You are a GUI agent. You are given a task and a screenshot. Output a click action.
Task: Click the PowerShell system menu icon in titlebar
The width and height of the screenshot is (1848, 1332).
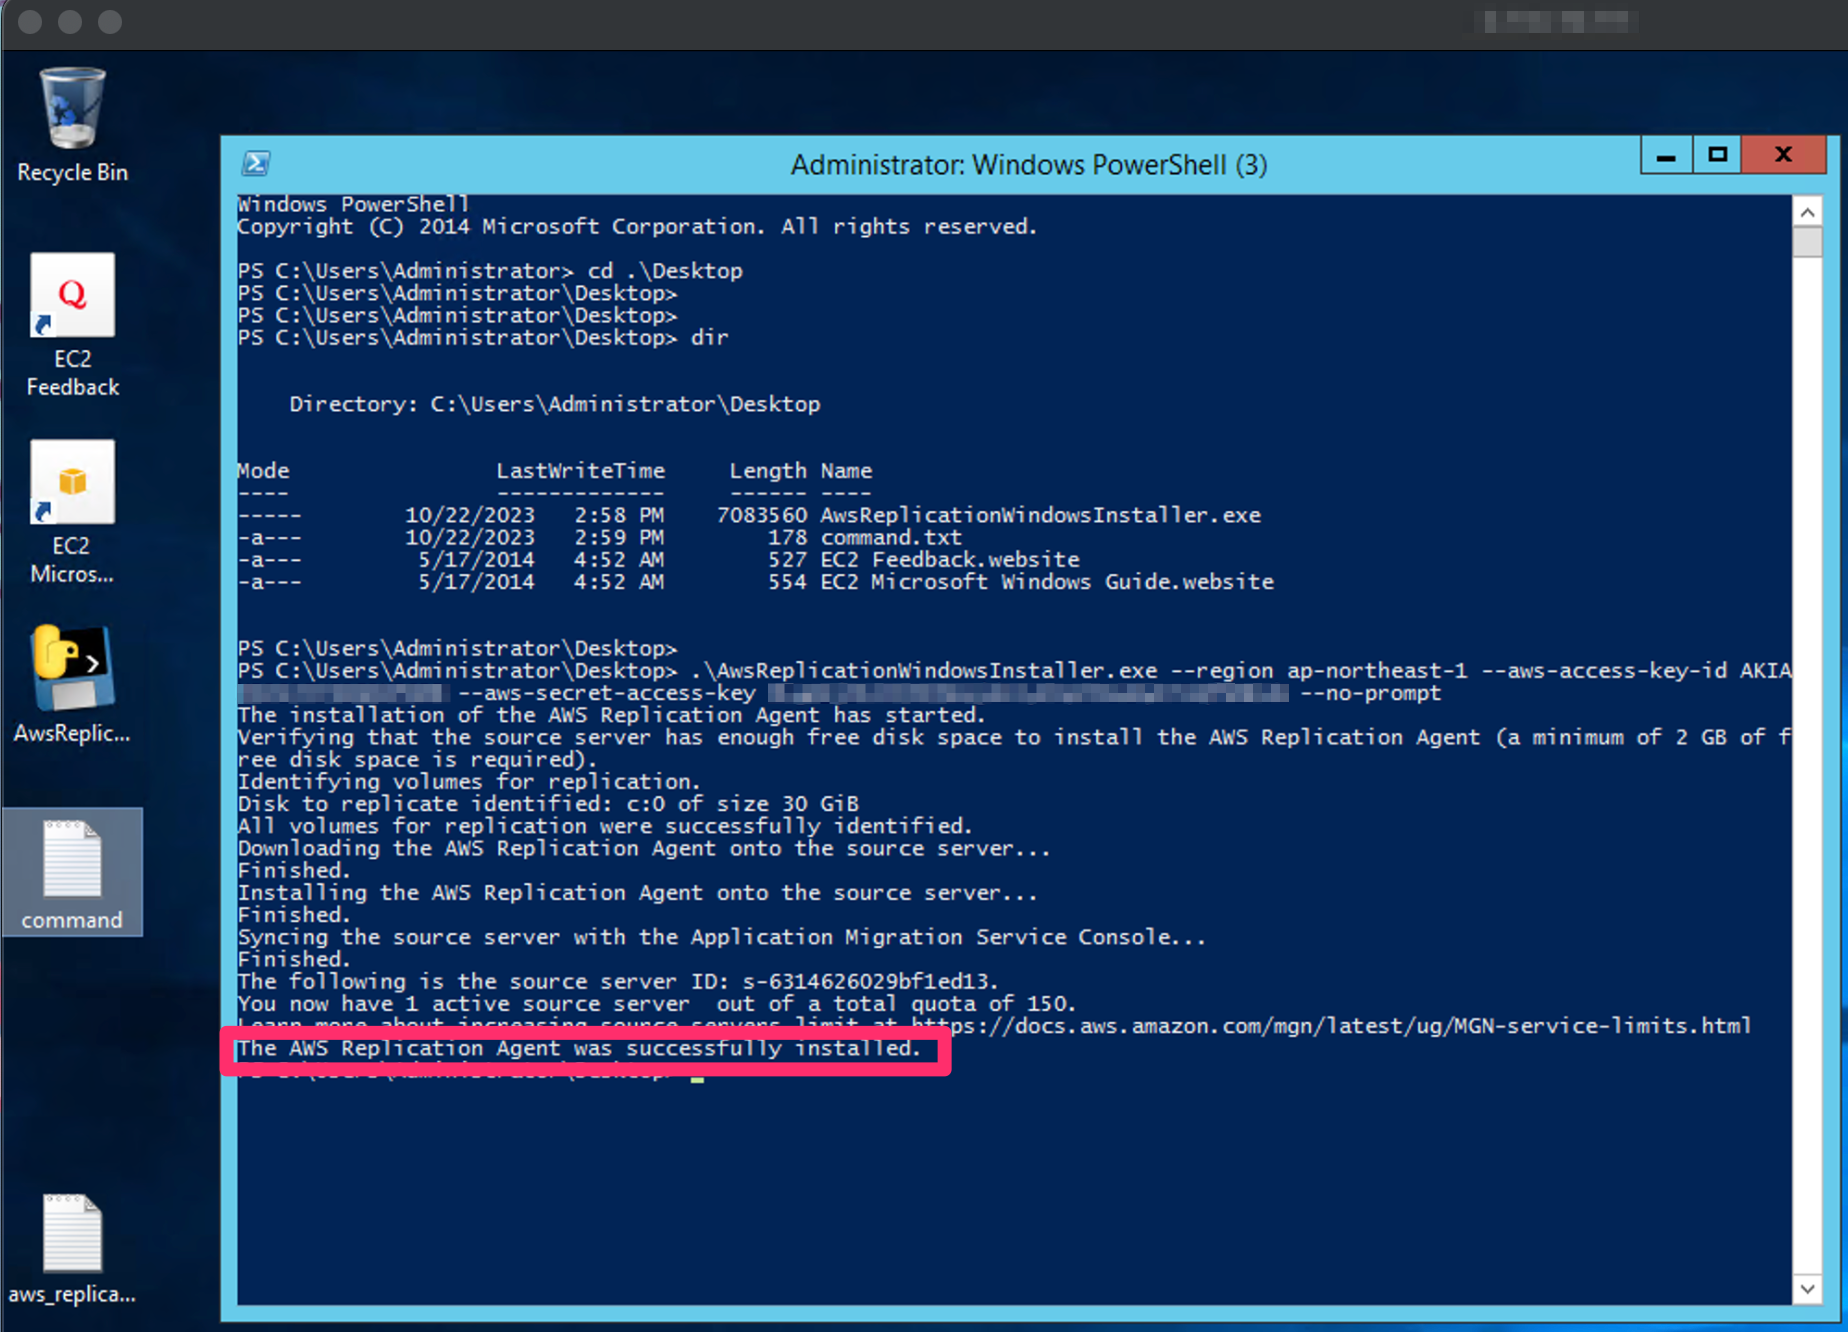(256, 162)
